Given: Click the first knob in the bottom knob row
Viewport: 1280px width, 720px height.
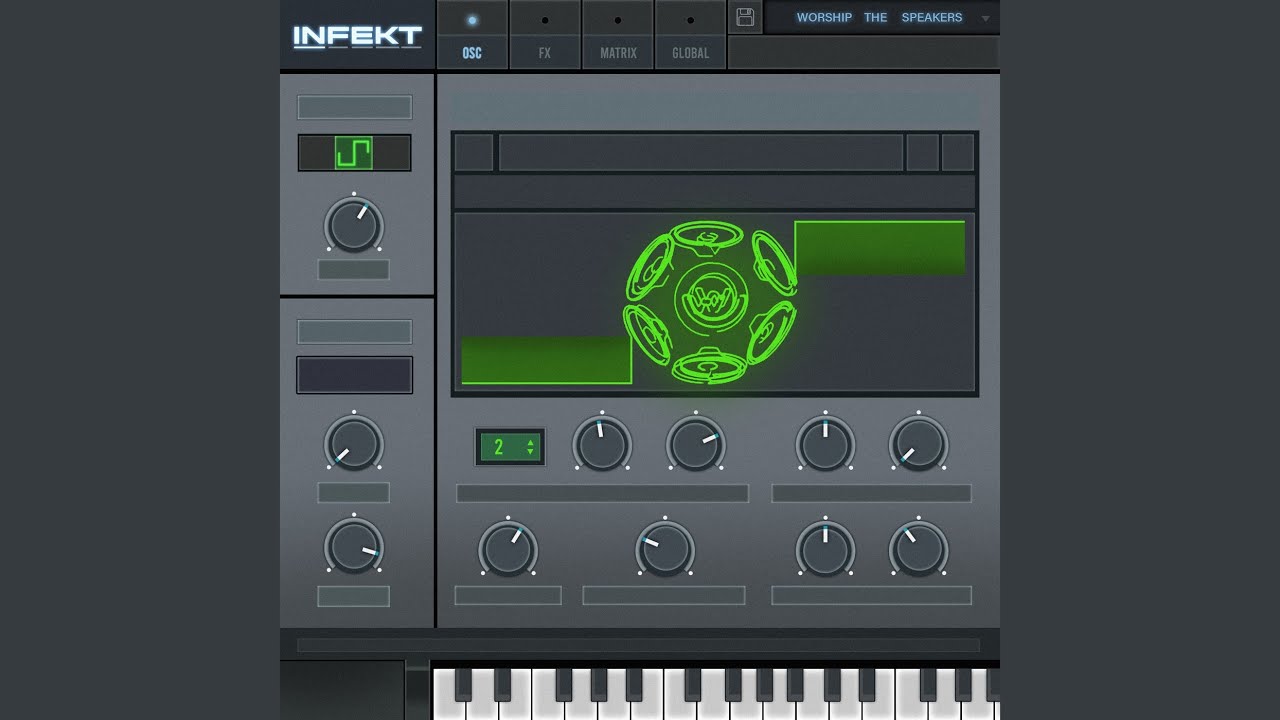Looking at the screenshot, I should (x=508, y=550).
